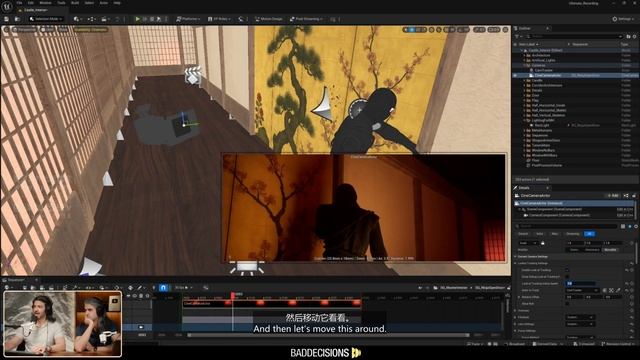Click the Details panel settings gear icon
Screen dimensions: 640x360
(x=636, y=226)
